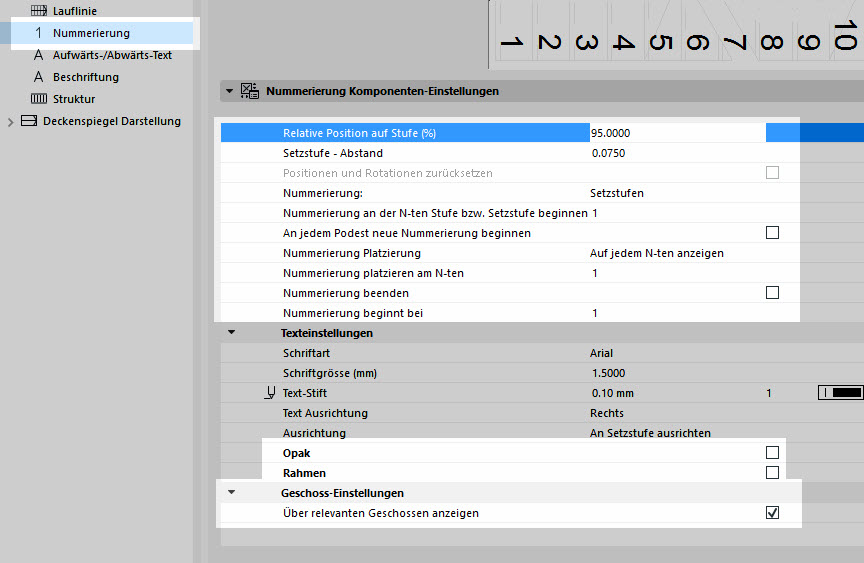Collapse Nummerierung Komponenten-Einstellungen panel
Screen dimensions: 864x563
[x=229, y=91]
